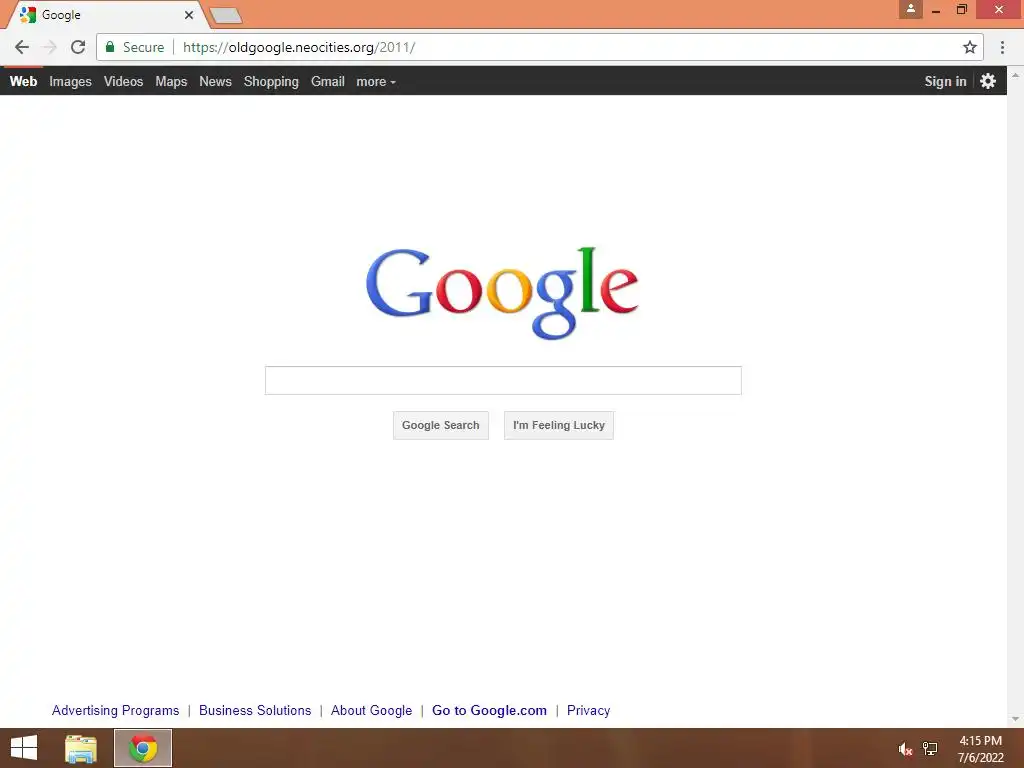The height and width of the screenshot is (768, 1024).
Task: Open the Windows Start button
Action: coord(24,748)
